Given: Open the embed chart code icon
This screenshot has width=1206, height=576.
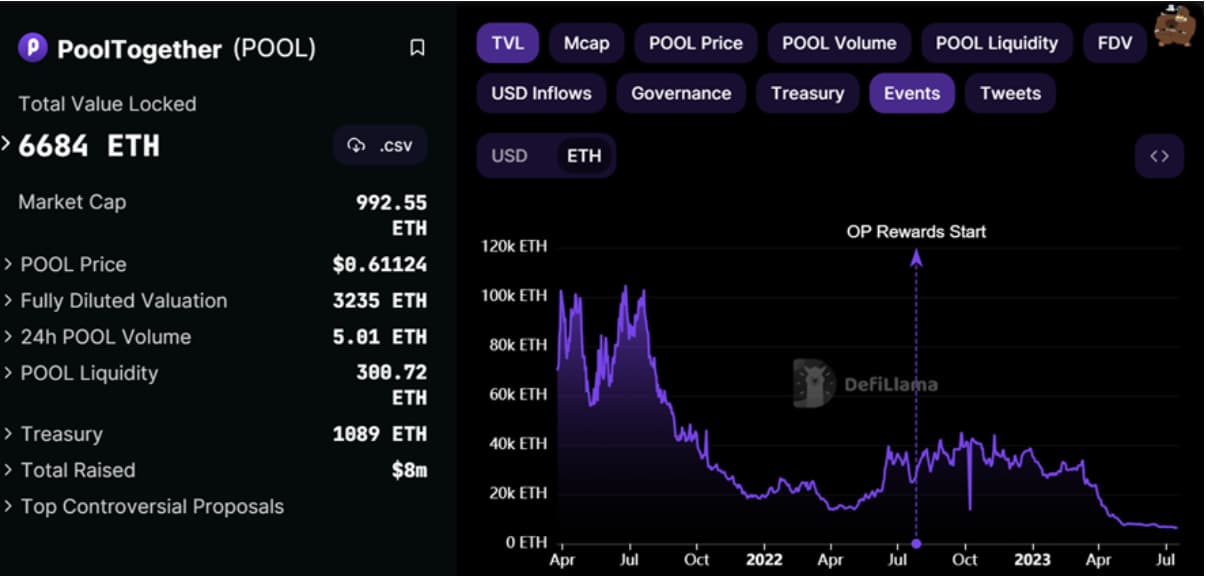Looking at the screenshot, I should (1159, 156).
